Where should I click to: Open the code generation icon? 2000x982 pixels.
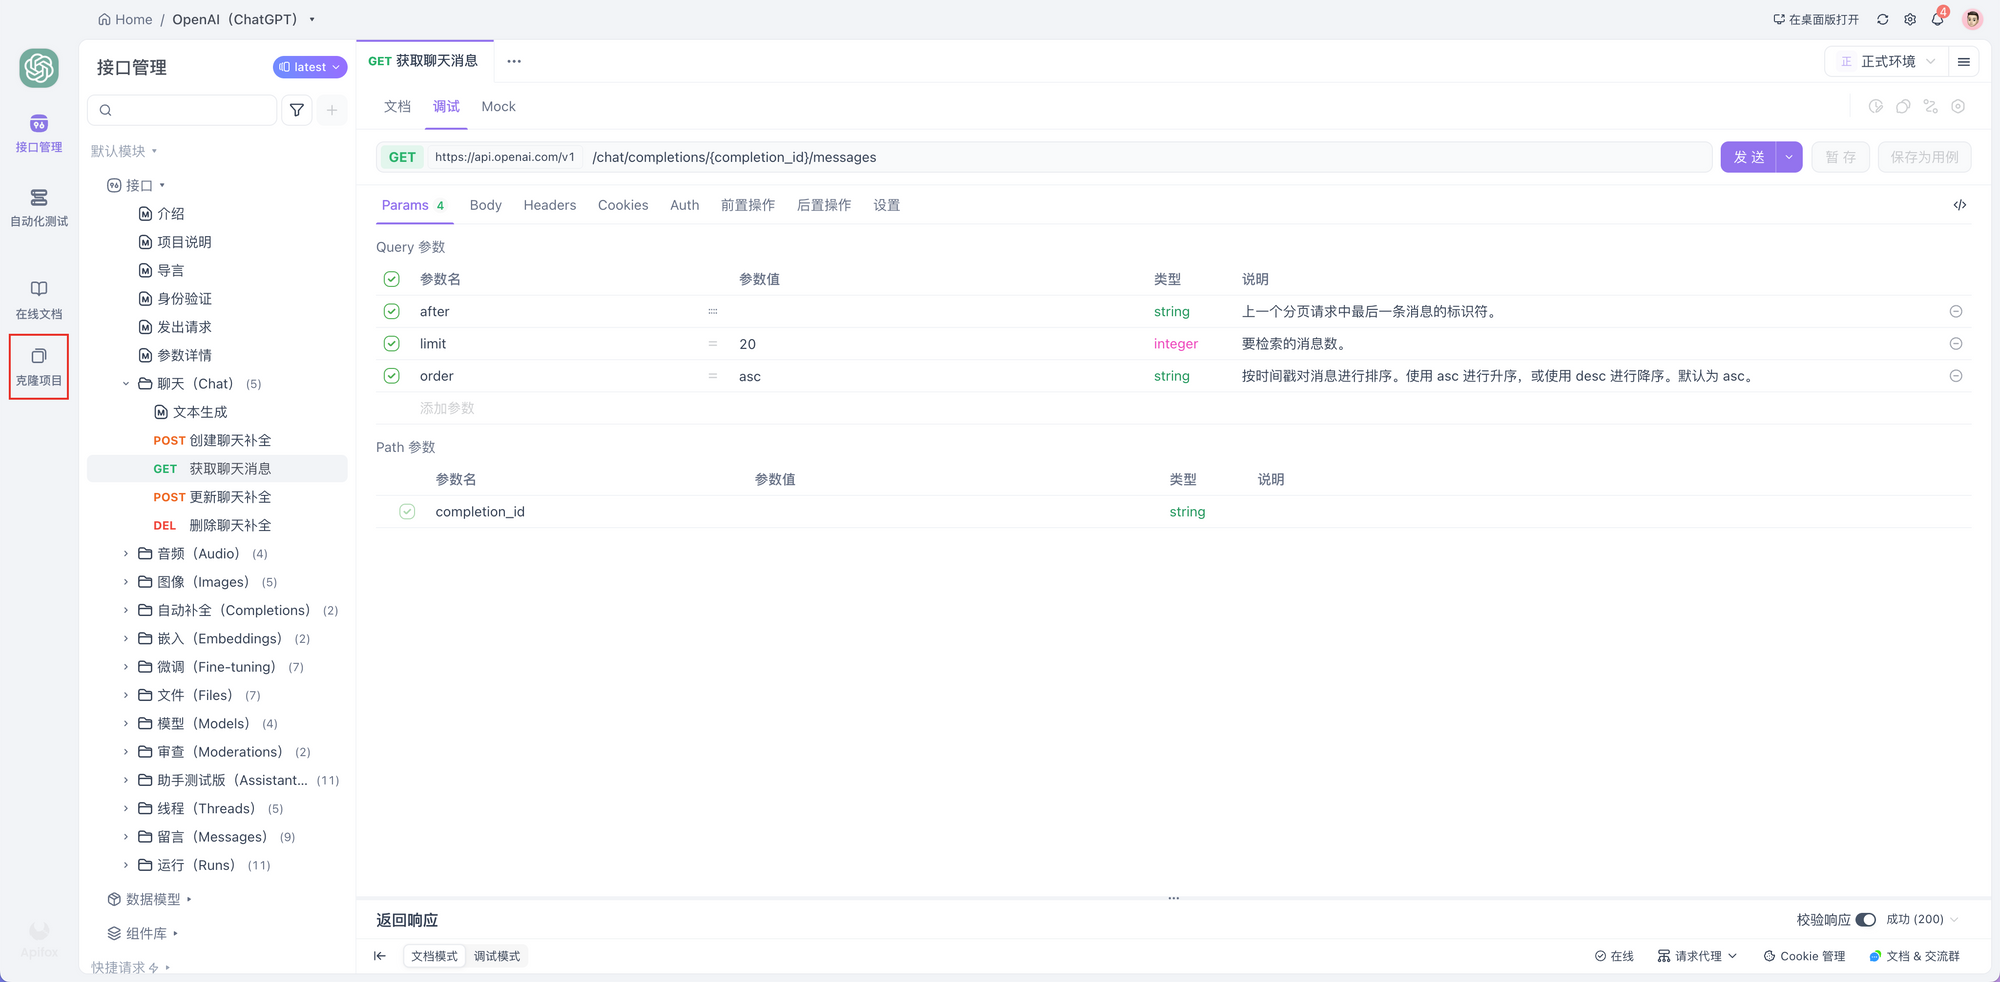coord(1959,205)
